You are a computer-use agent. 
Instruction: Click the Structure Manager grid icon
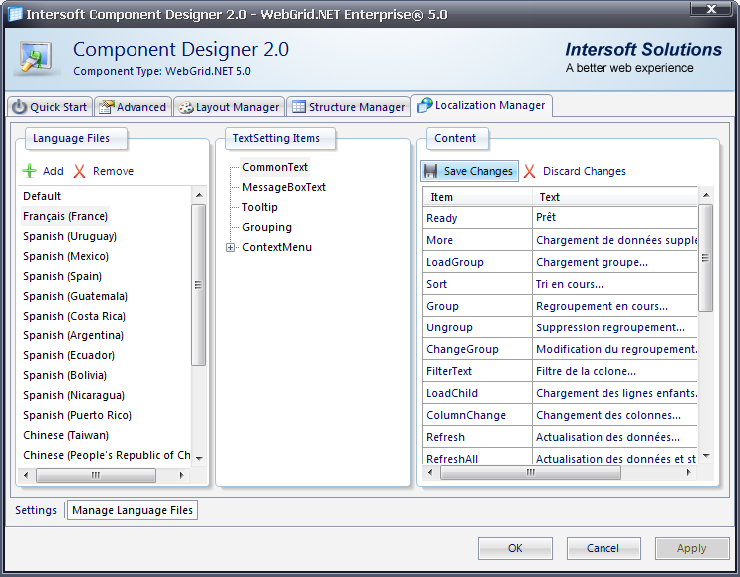[x=299, y=107]
